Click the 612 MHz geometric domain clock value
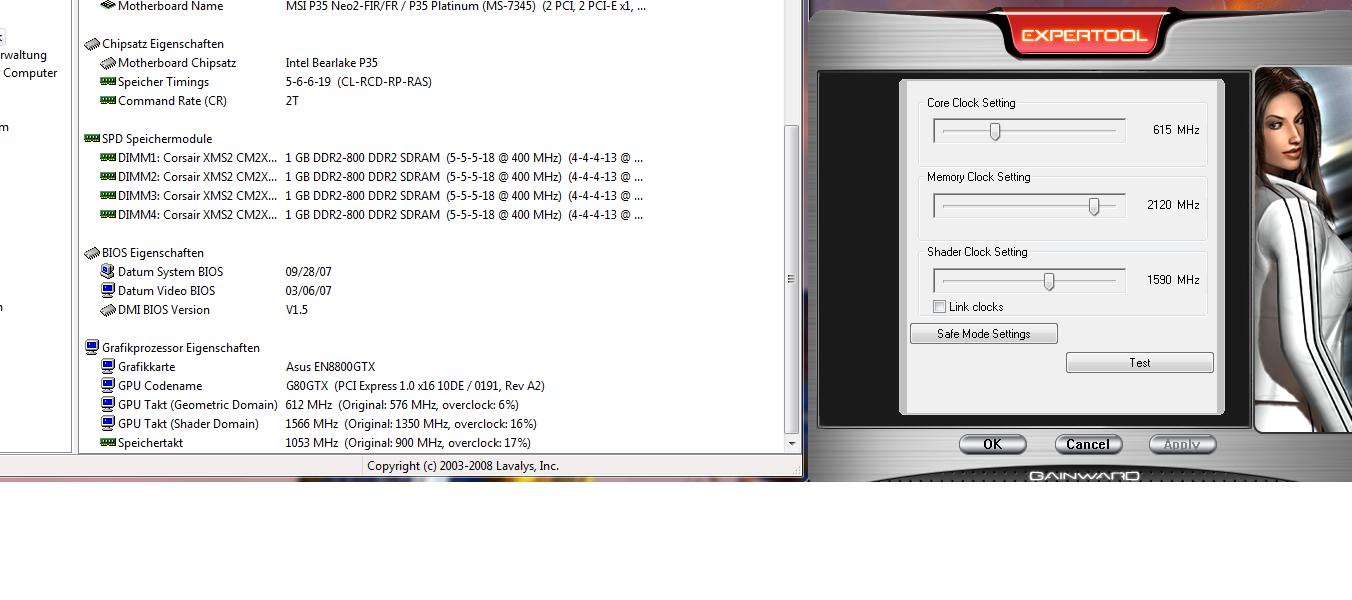This screenshot has width=1352, height=600. [402, 405]
